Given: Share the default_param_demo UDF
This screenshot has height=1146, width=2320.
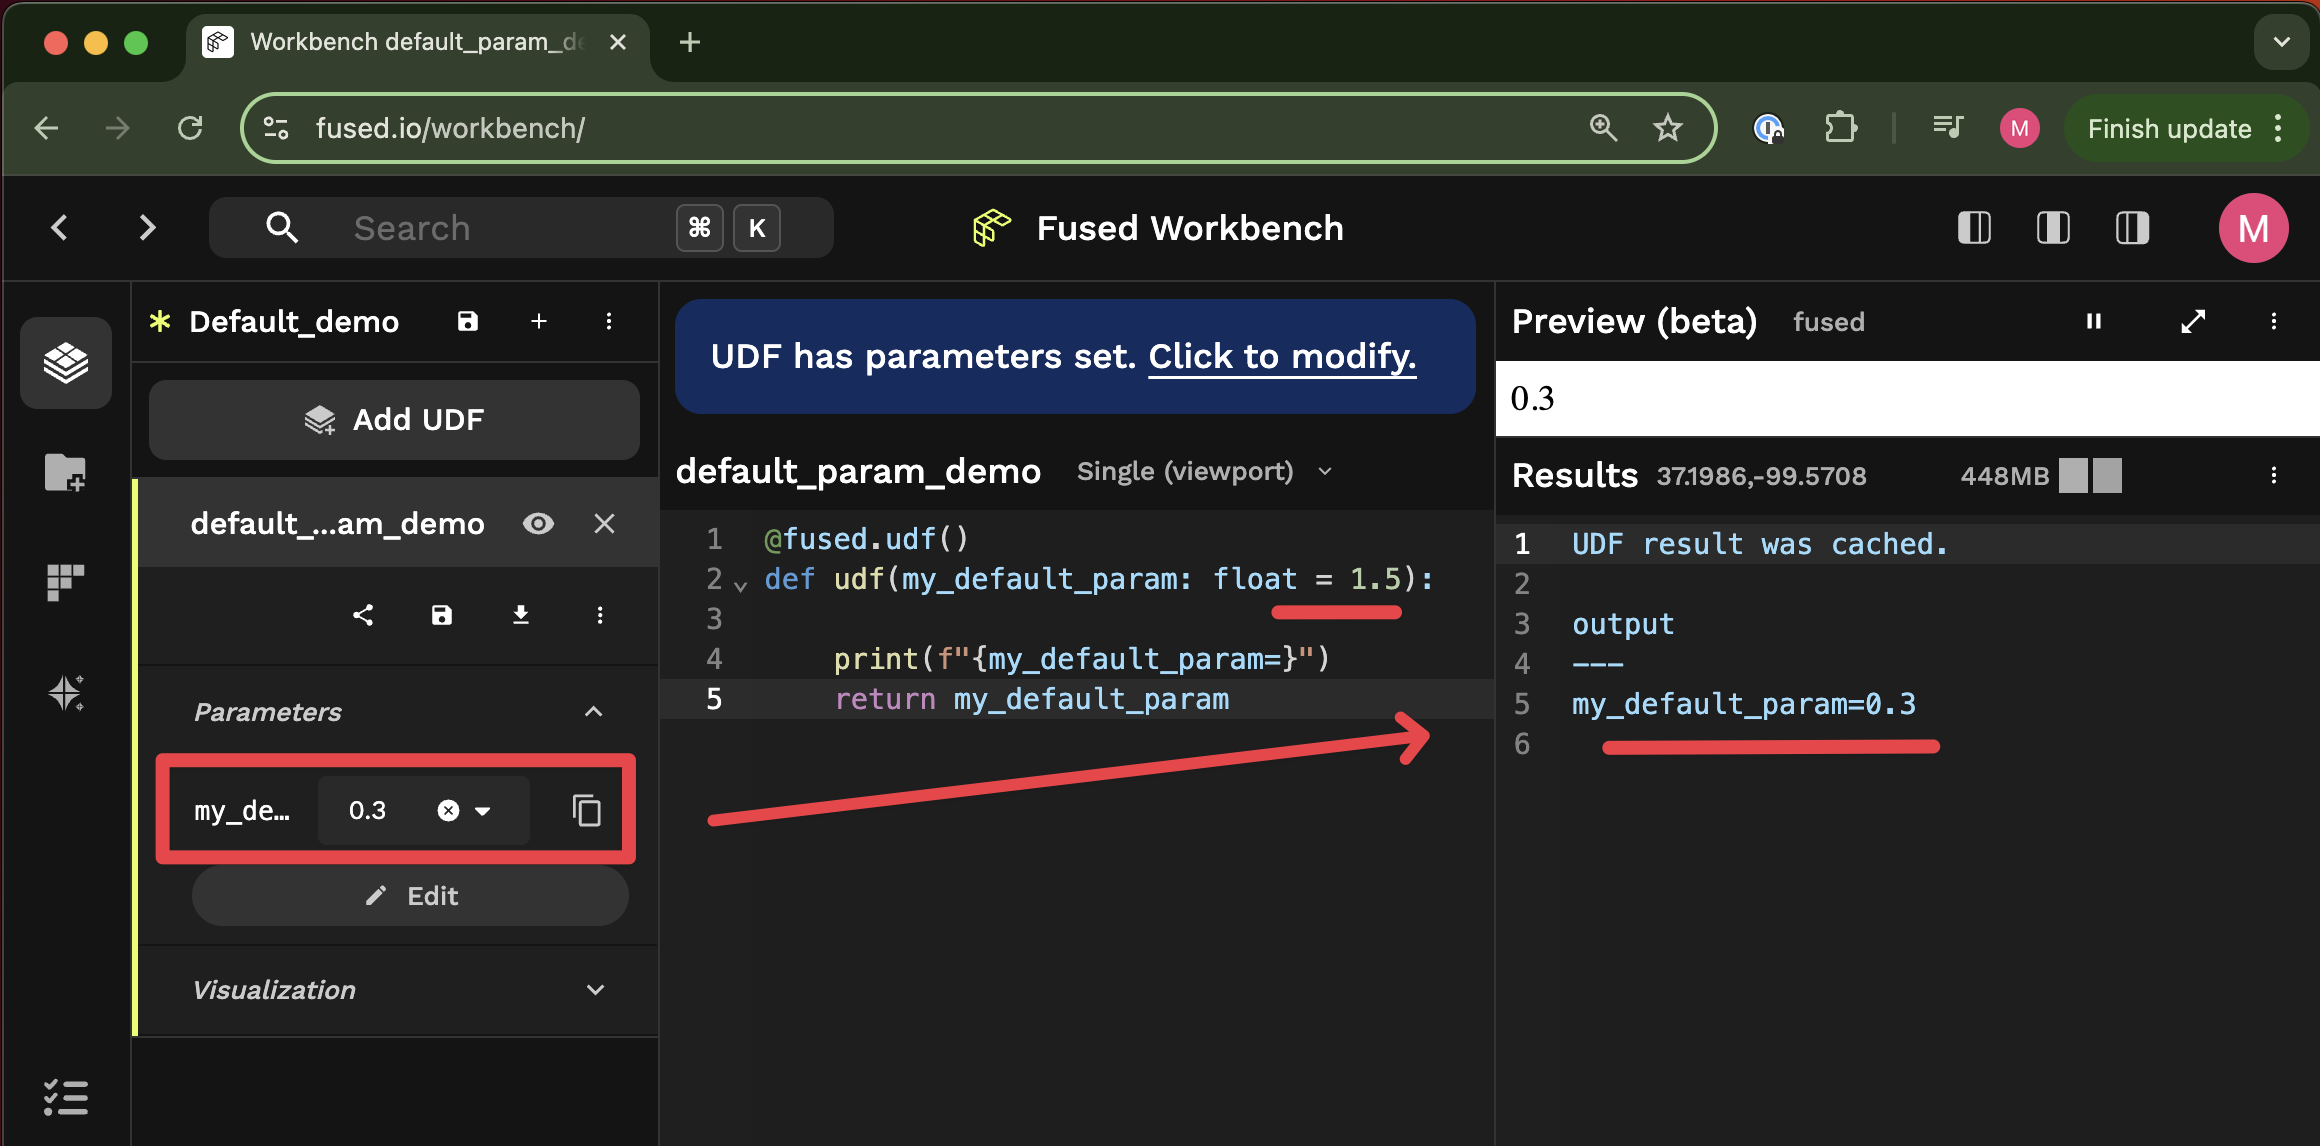Looking at the screenshot, I should pyautogui.click(x=363, y=615).
